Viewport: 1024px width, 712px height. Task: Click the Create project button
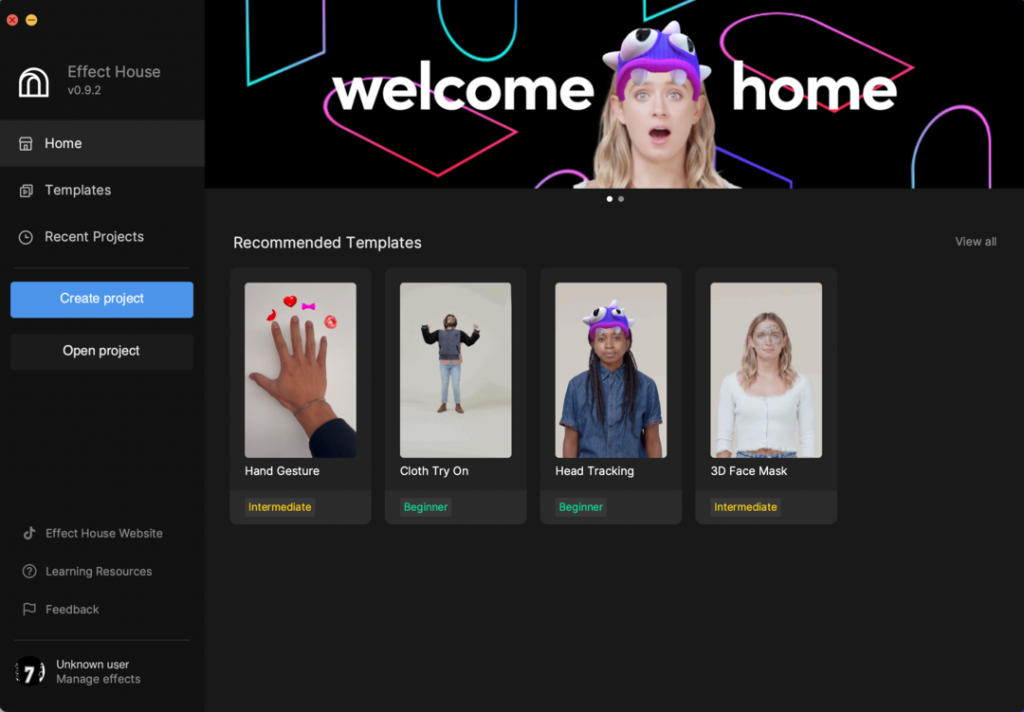102,299
